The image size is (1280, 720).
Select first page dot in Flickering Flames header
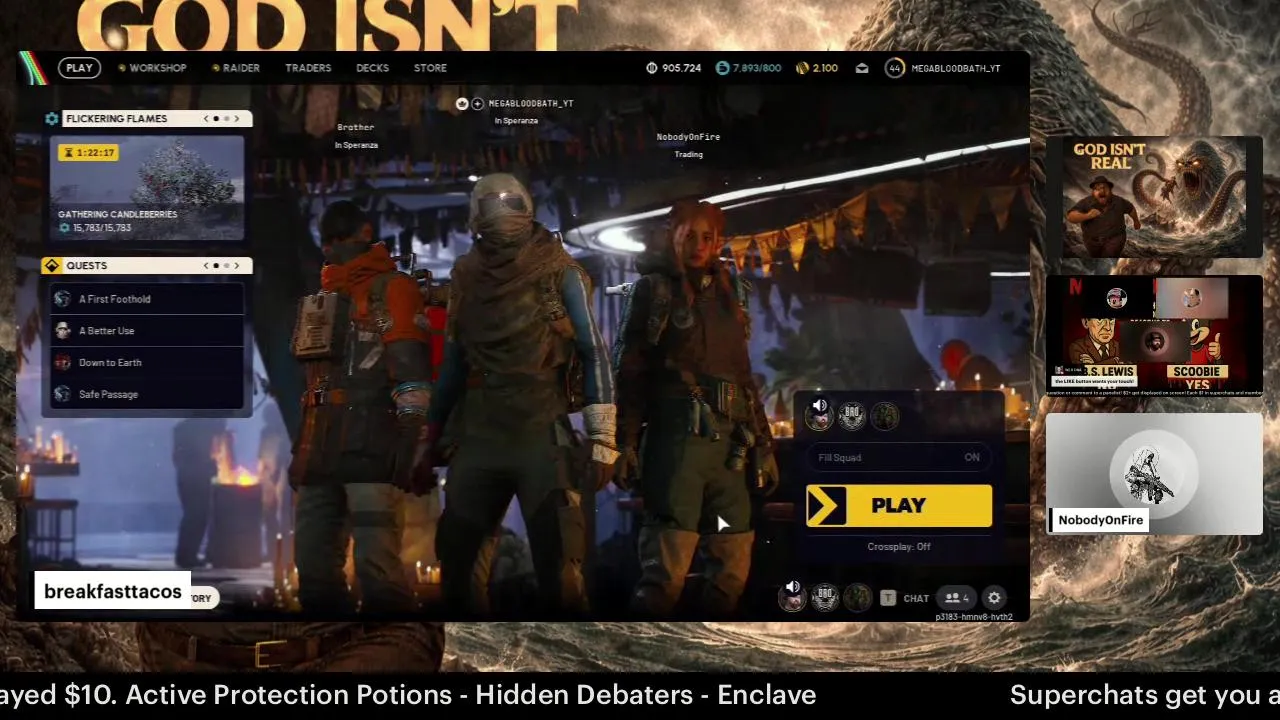click(216, 119)
